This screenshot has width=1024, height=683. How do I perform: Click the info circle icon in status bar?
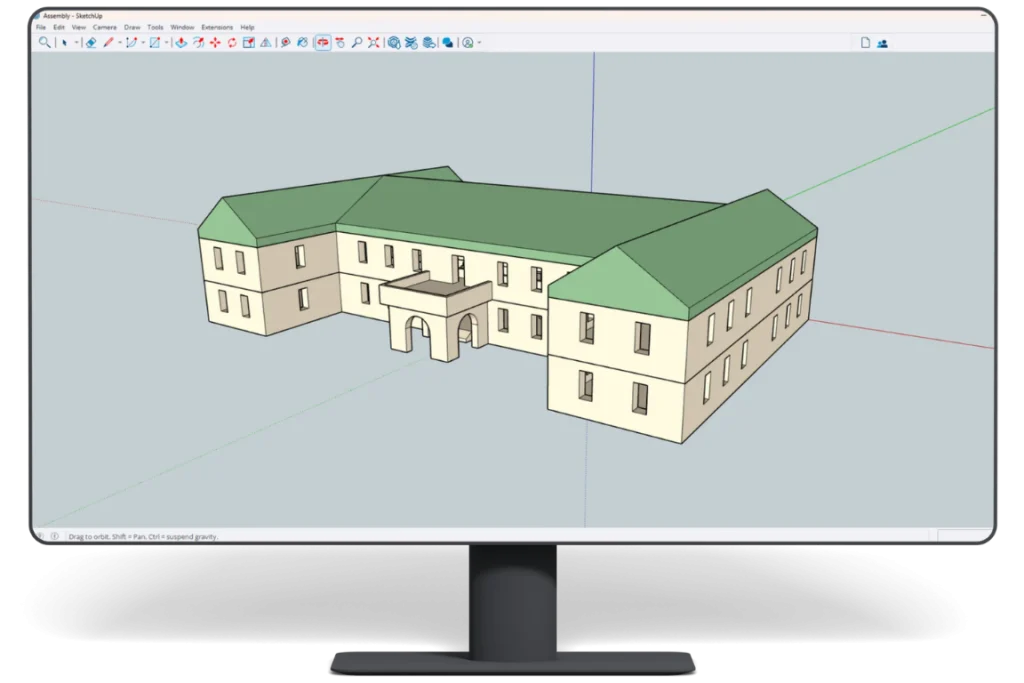click(x=55, y=536)
